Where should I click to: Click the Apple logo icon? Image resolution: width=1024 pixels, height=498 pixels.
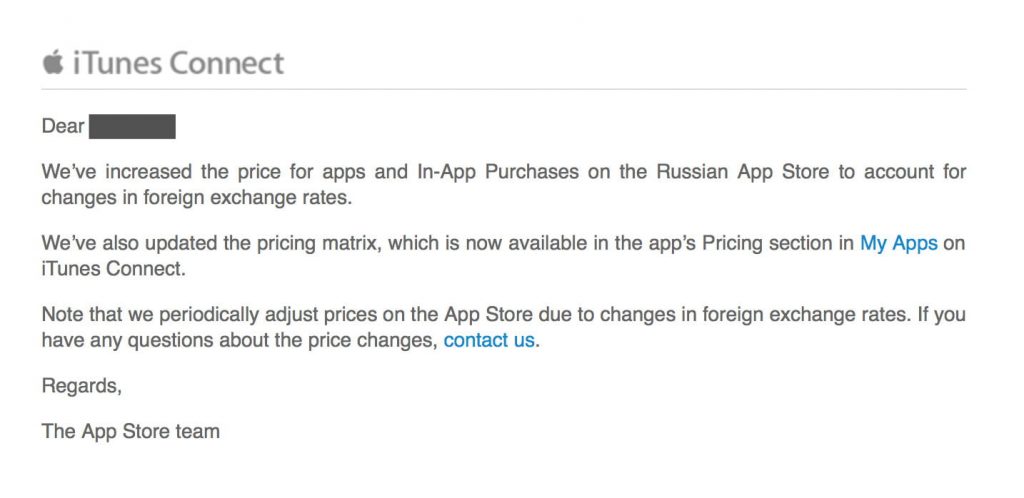52,62
